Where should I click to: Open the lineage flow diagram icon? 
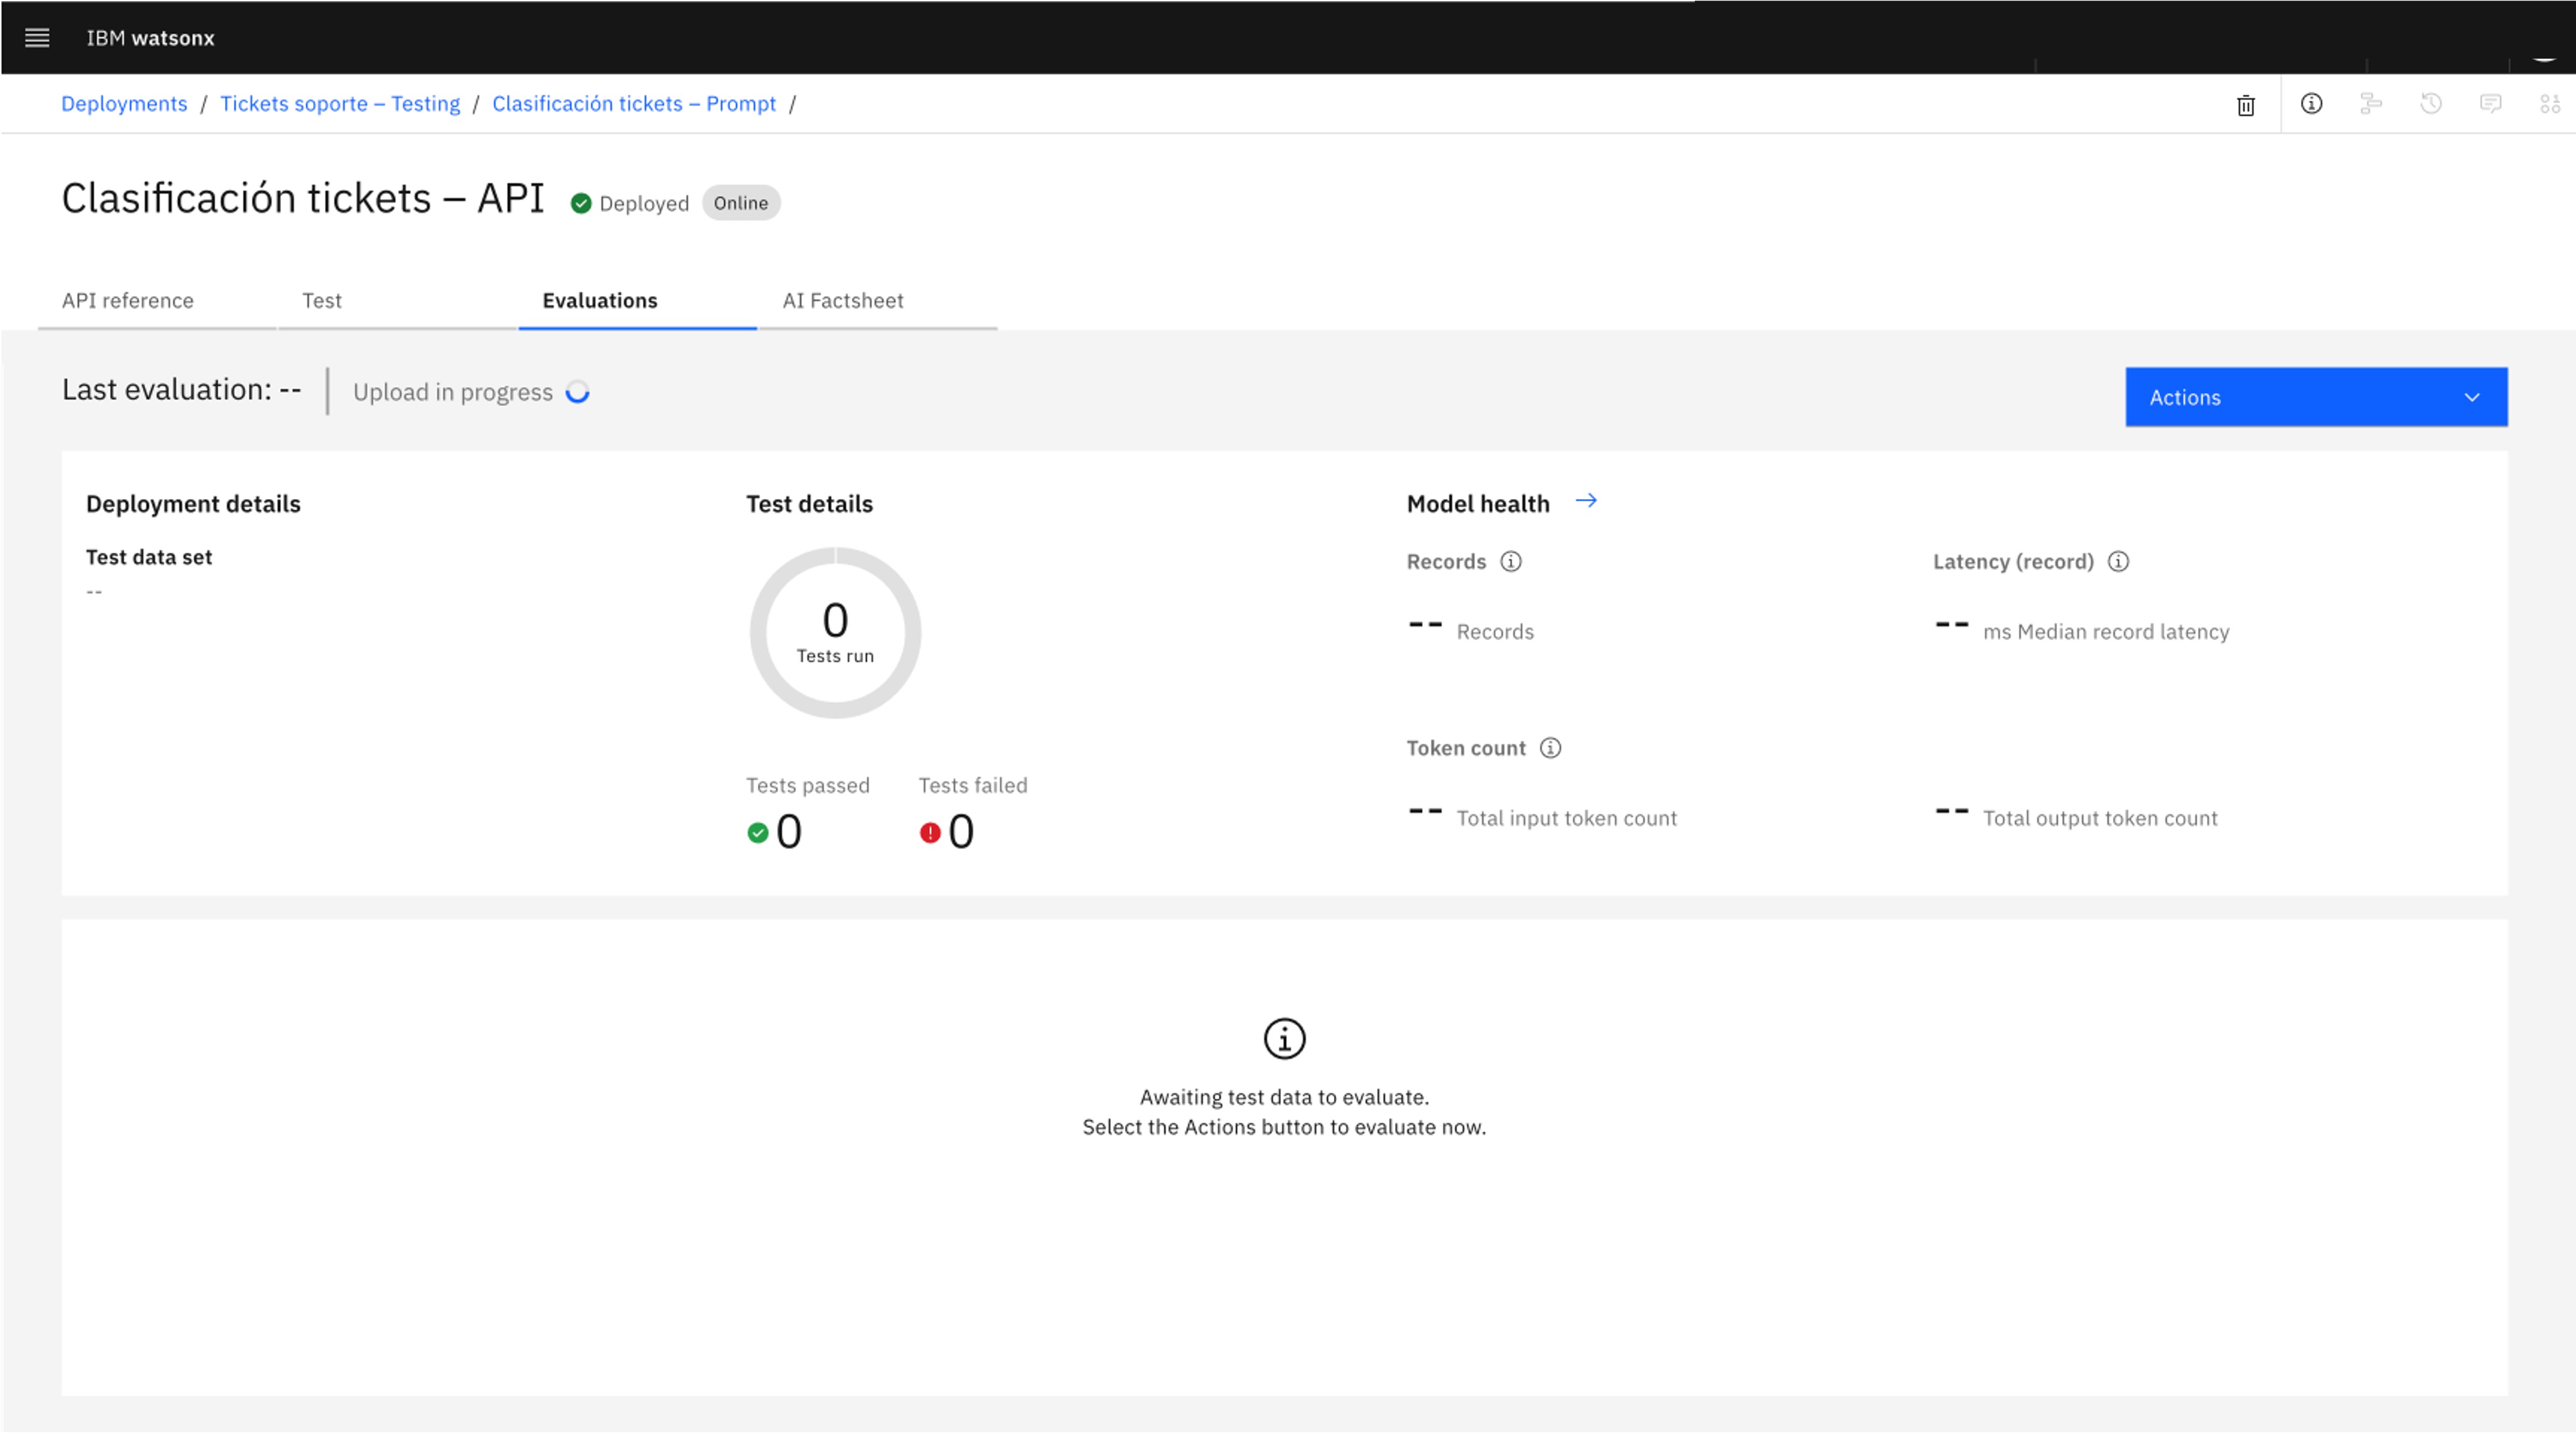(x=2371, y=104)
